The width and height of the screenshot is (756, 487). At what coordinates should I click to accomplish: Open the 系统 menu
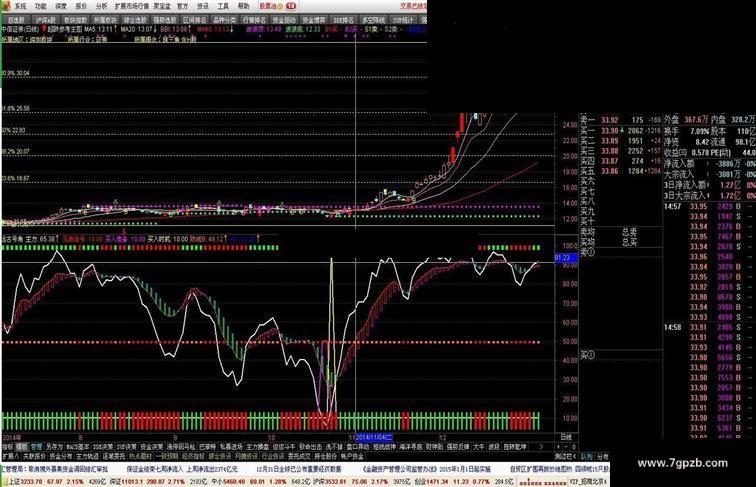pos(20,6)
